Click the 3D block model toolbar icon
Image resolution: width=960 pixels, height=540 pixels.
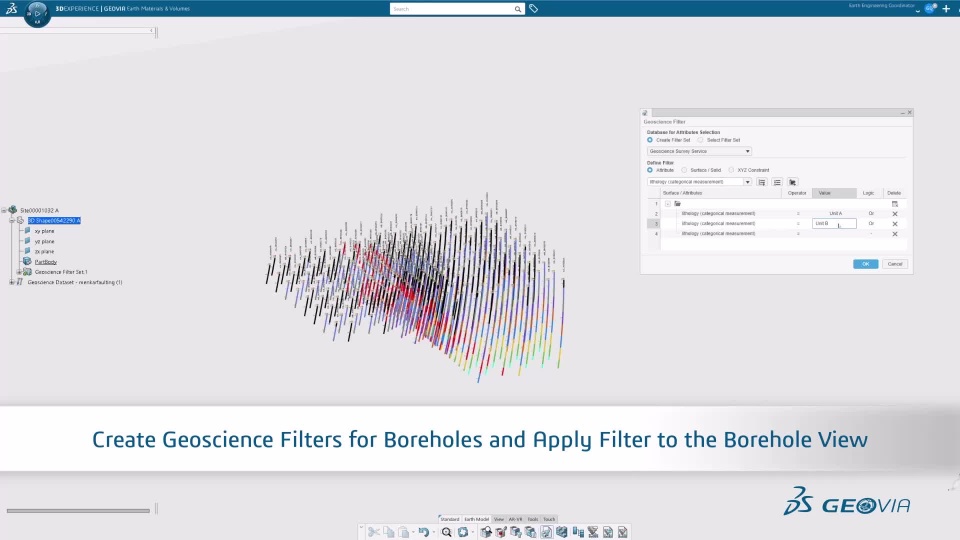point(561,532)
